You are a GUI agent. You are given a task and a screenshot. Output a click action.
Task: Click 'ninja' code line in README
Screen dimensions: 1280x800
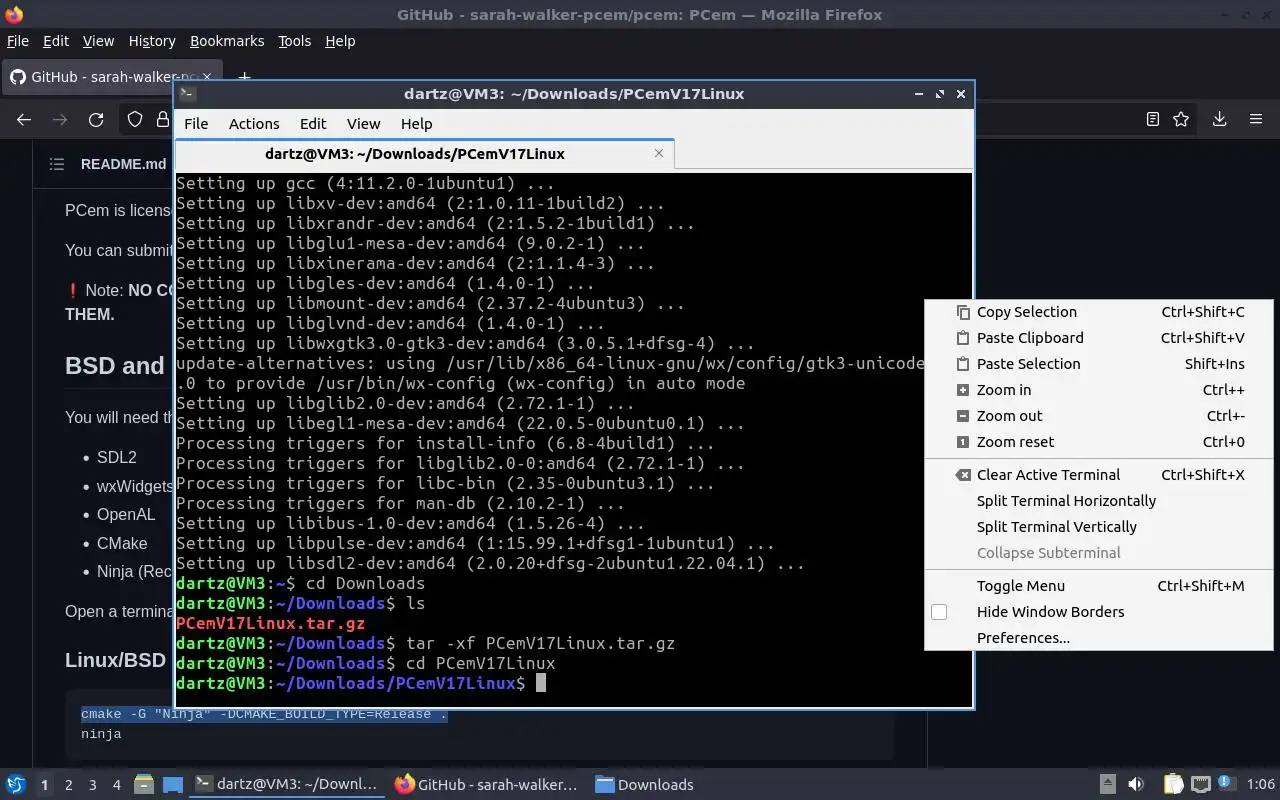click(101, 734)
